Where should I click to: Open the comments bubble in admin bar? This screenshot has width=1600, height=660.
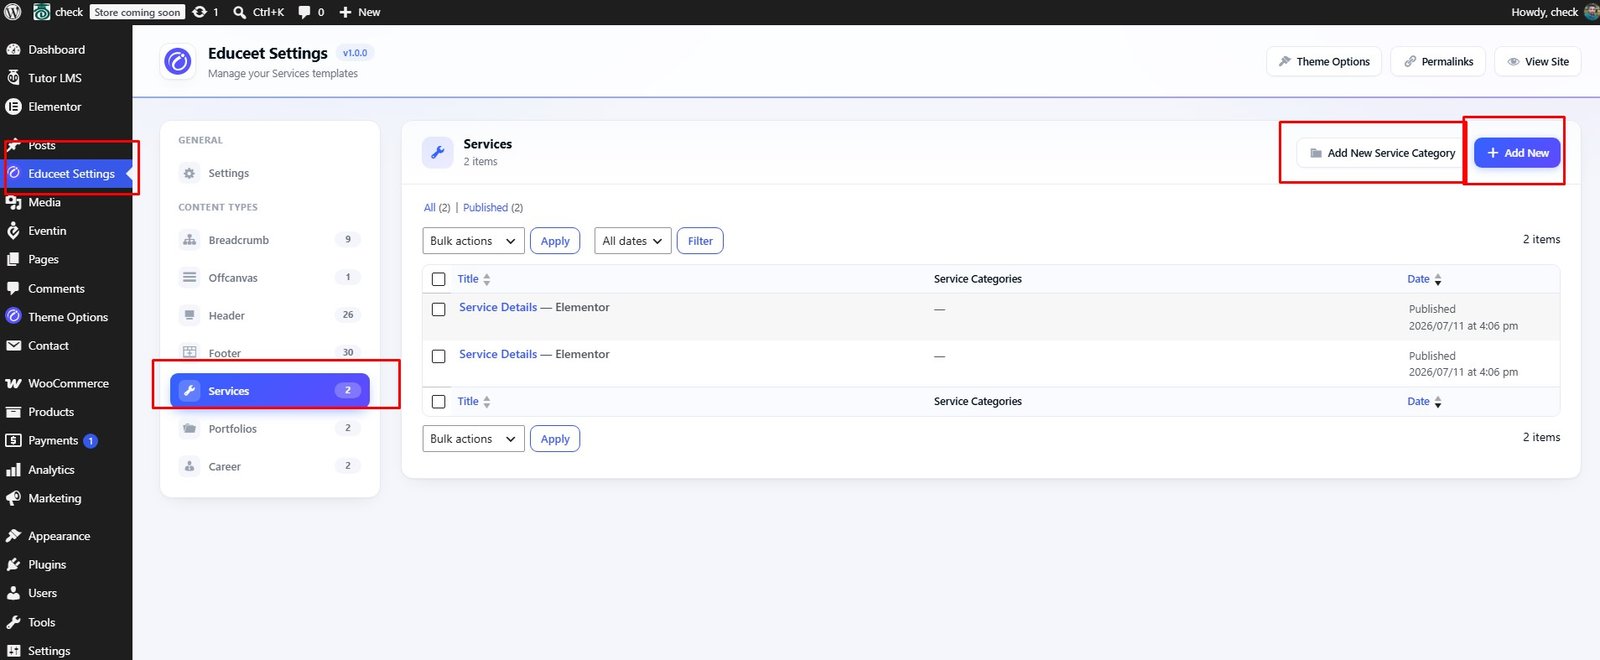305,12
